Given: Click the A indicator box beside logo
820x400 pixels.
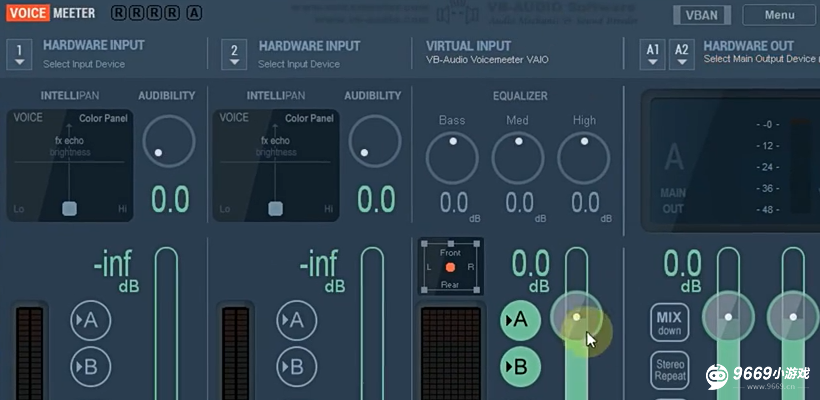Looking at the screenshot, I should coord(194,13).
